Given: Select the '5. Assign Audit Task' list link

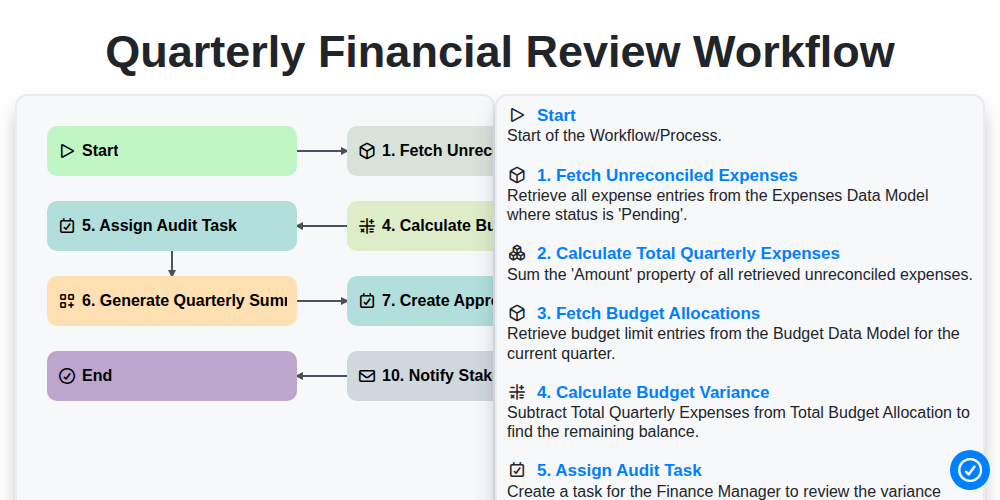Looking at the screenshot, I should click(x=619, y=470).
